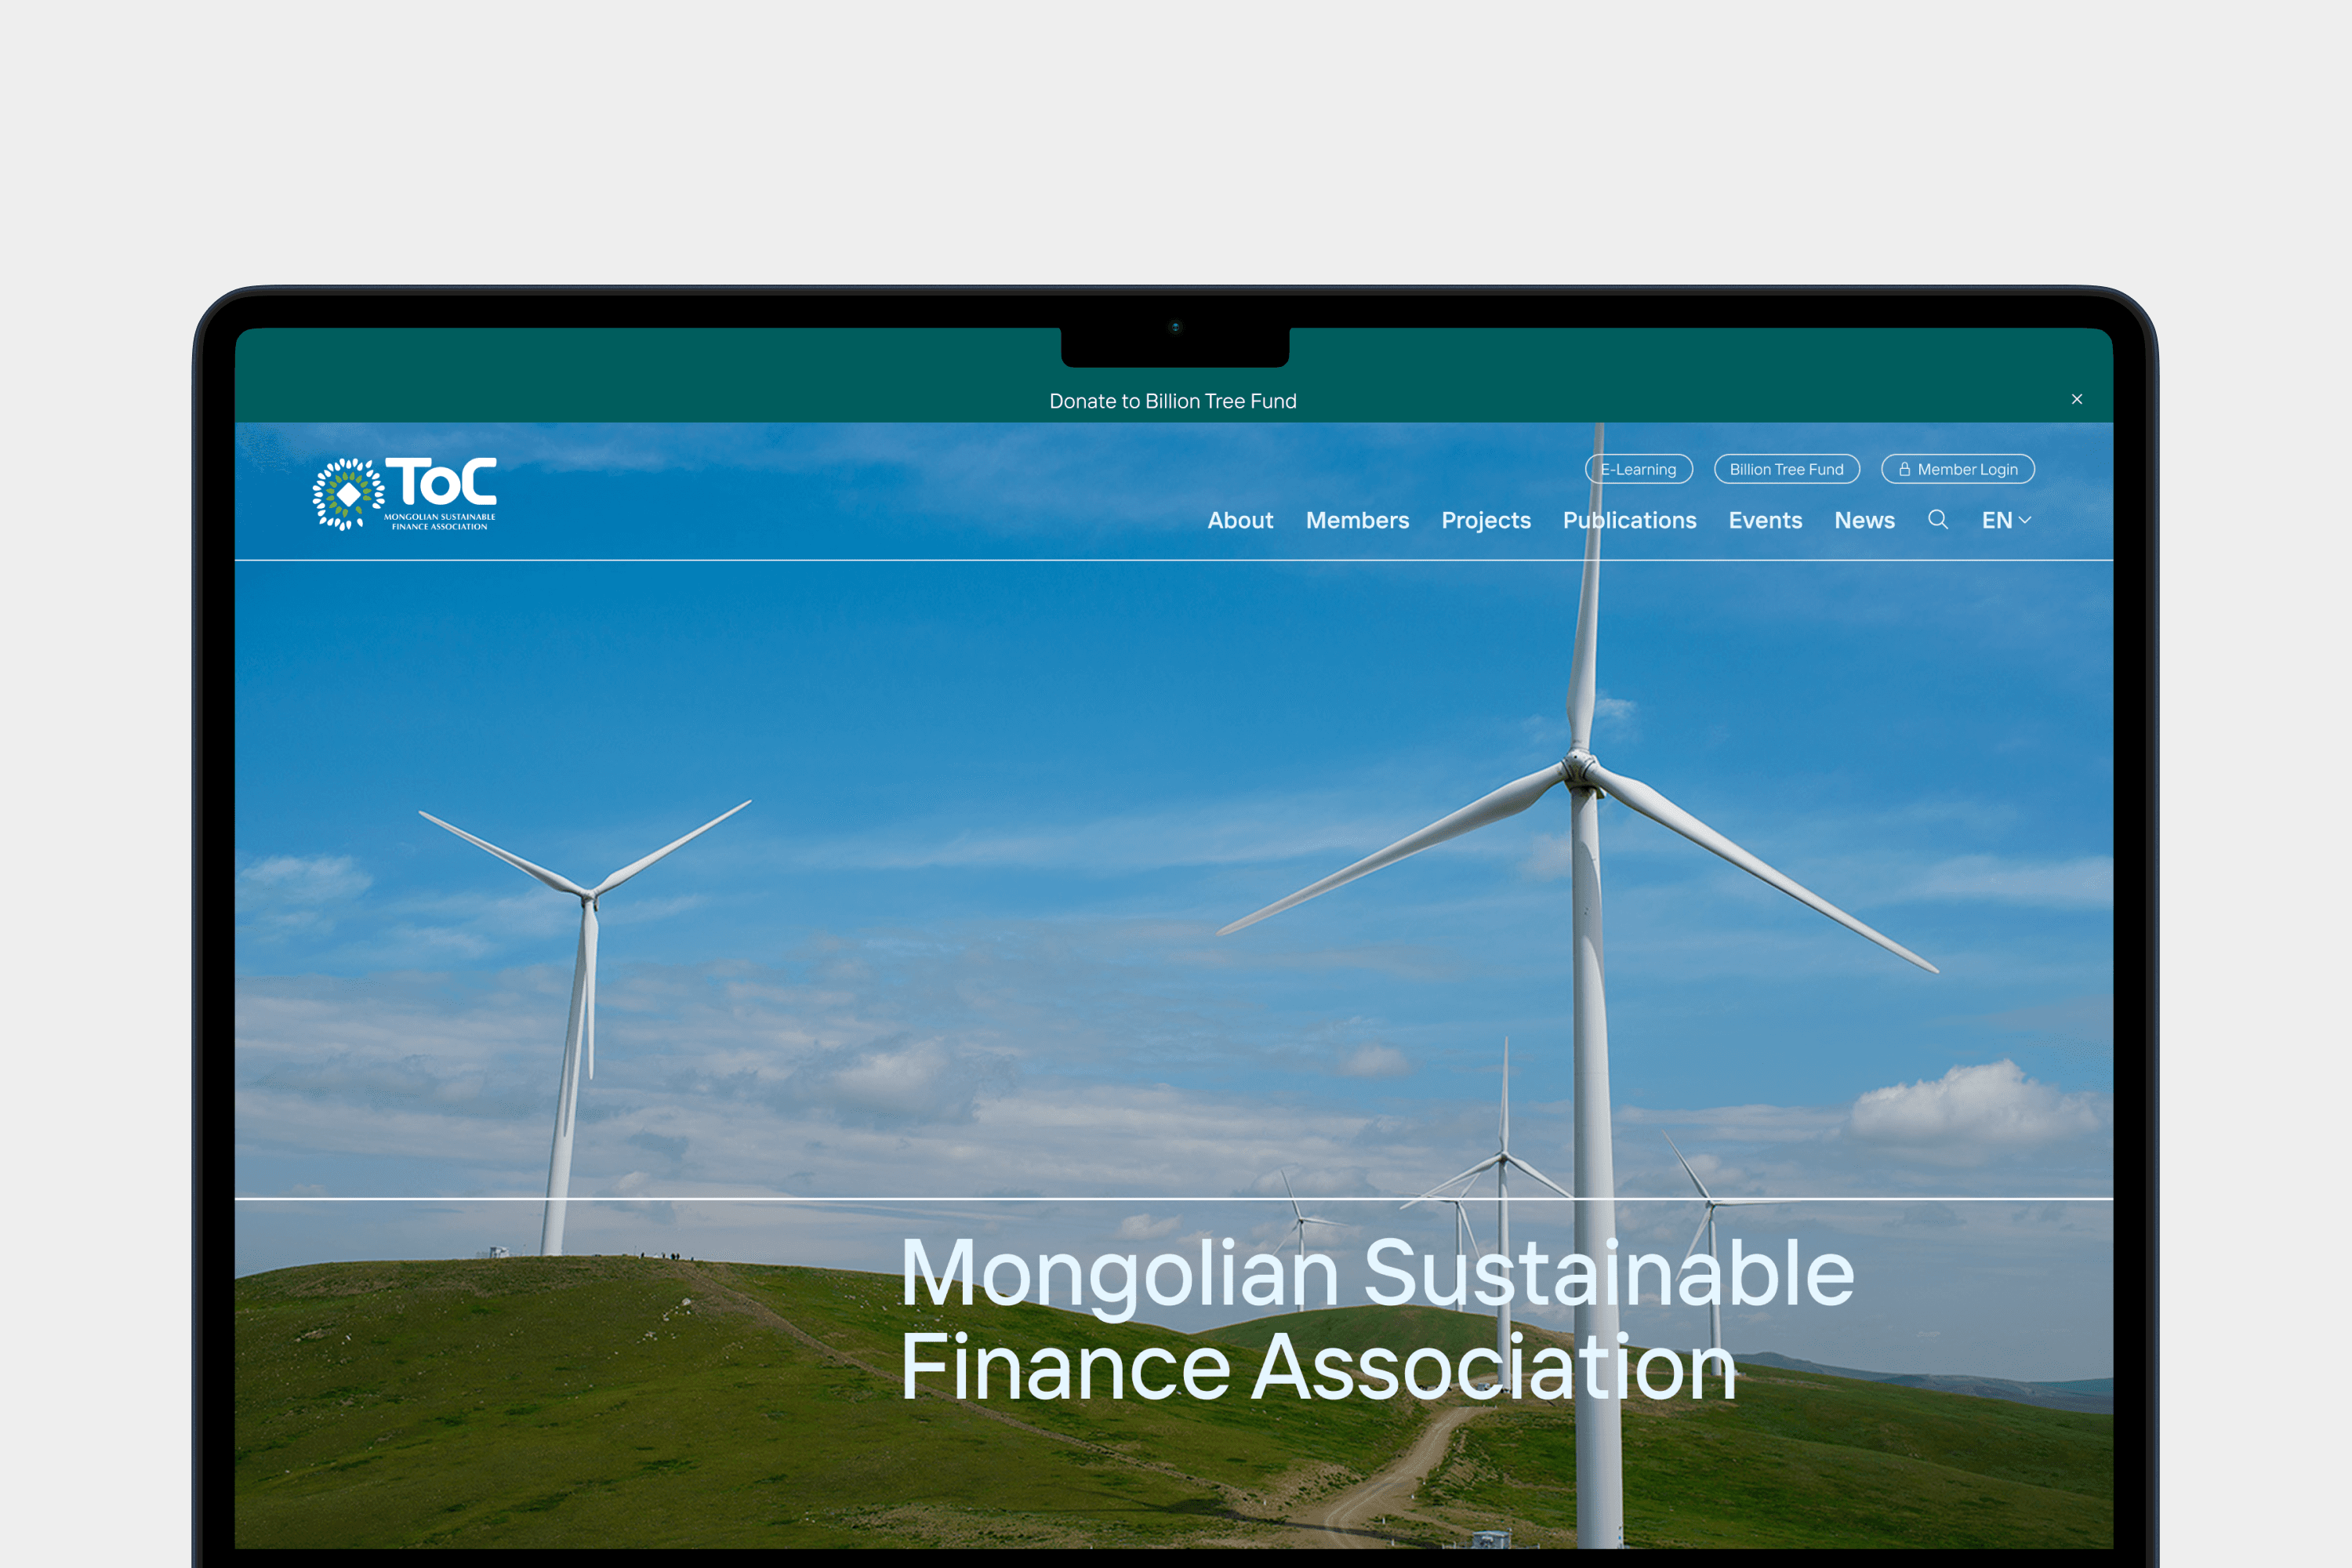Close the Billion Tree Fund donation banner

(2077, 399)
